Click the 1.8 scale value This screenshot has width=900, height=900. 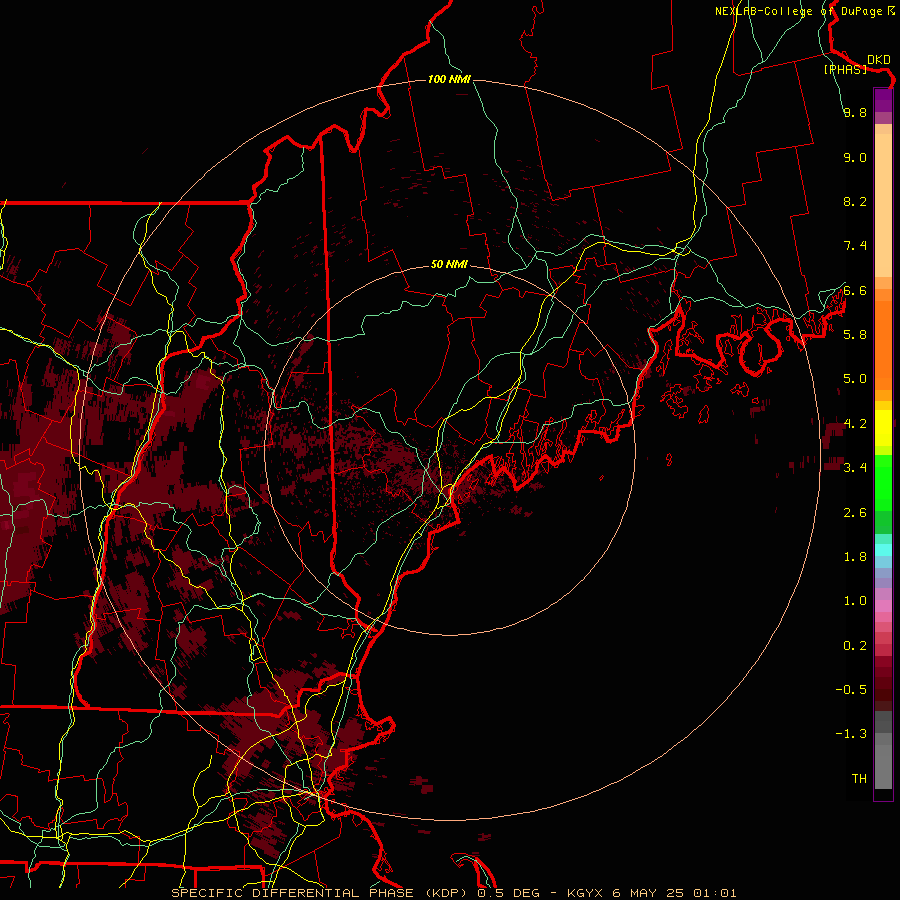click(855, 557)
